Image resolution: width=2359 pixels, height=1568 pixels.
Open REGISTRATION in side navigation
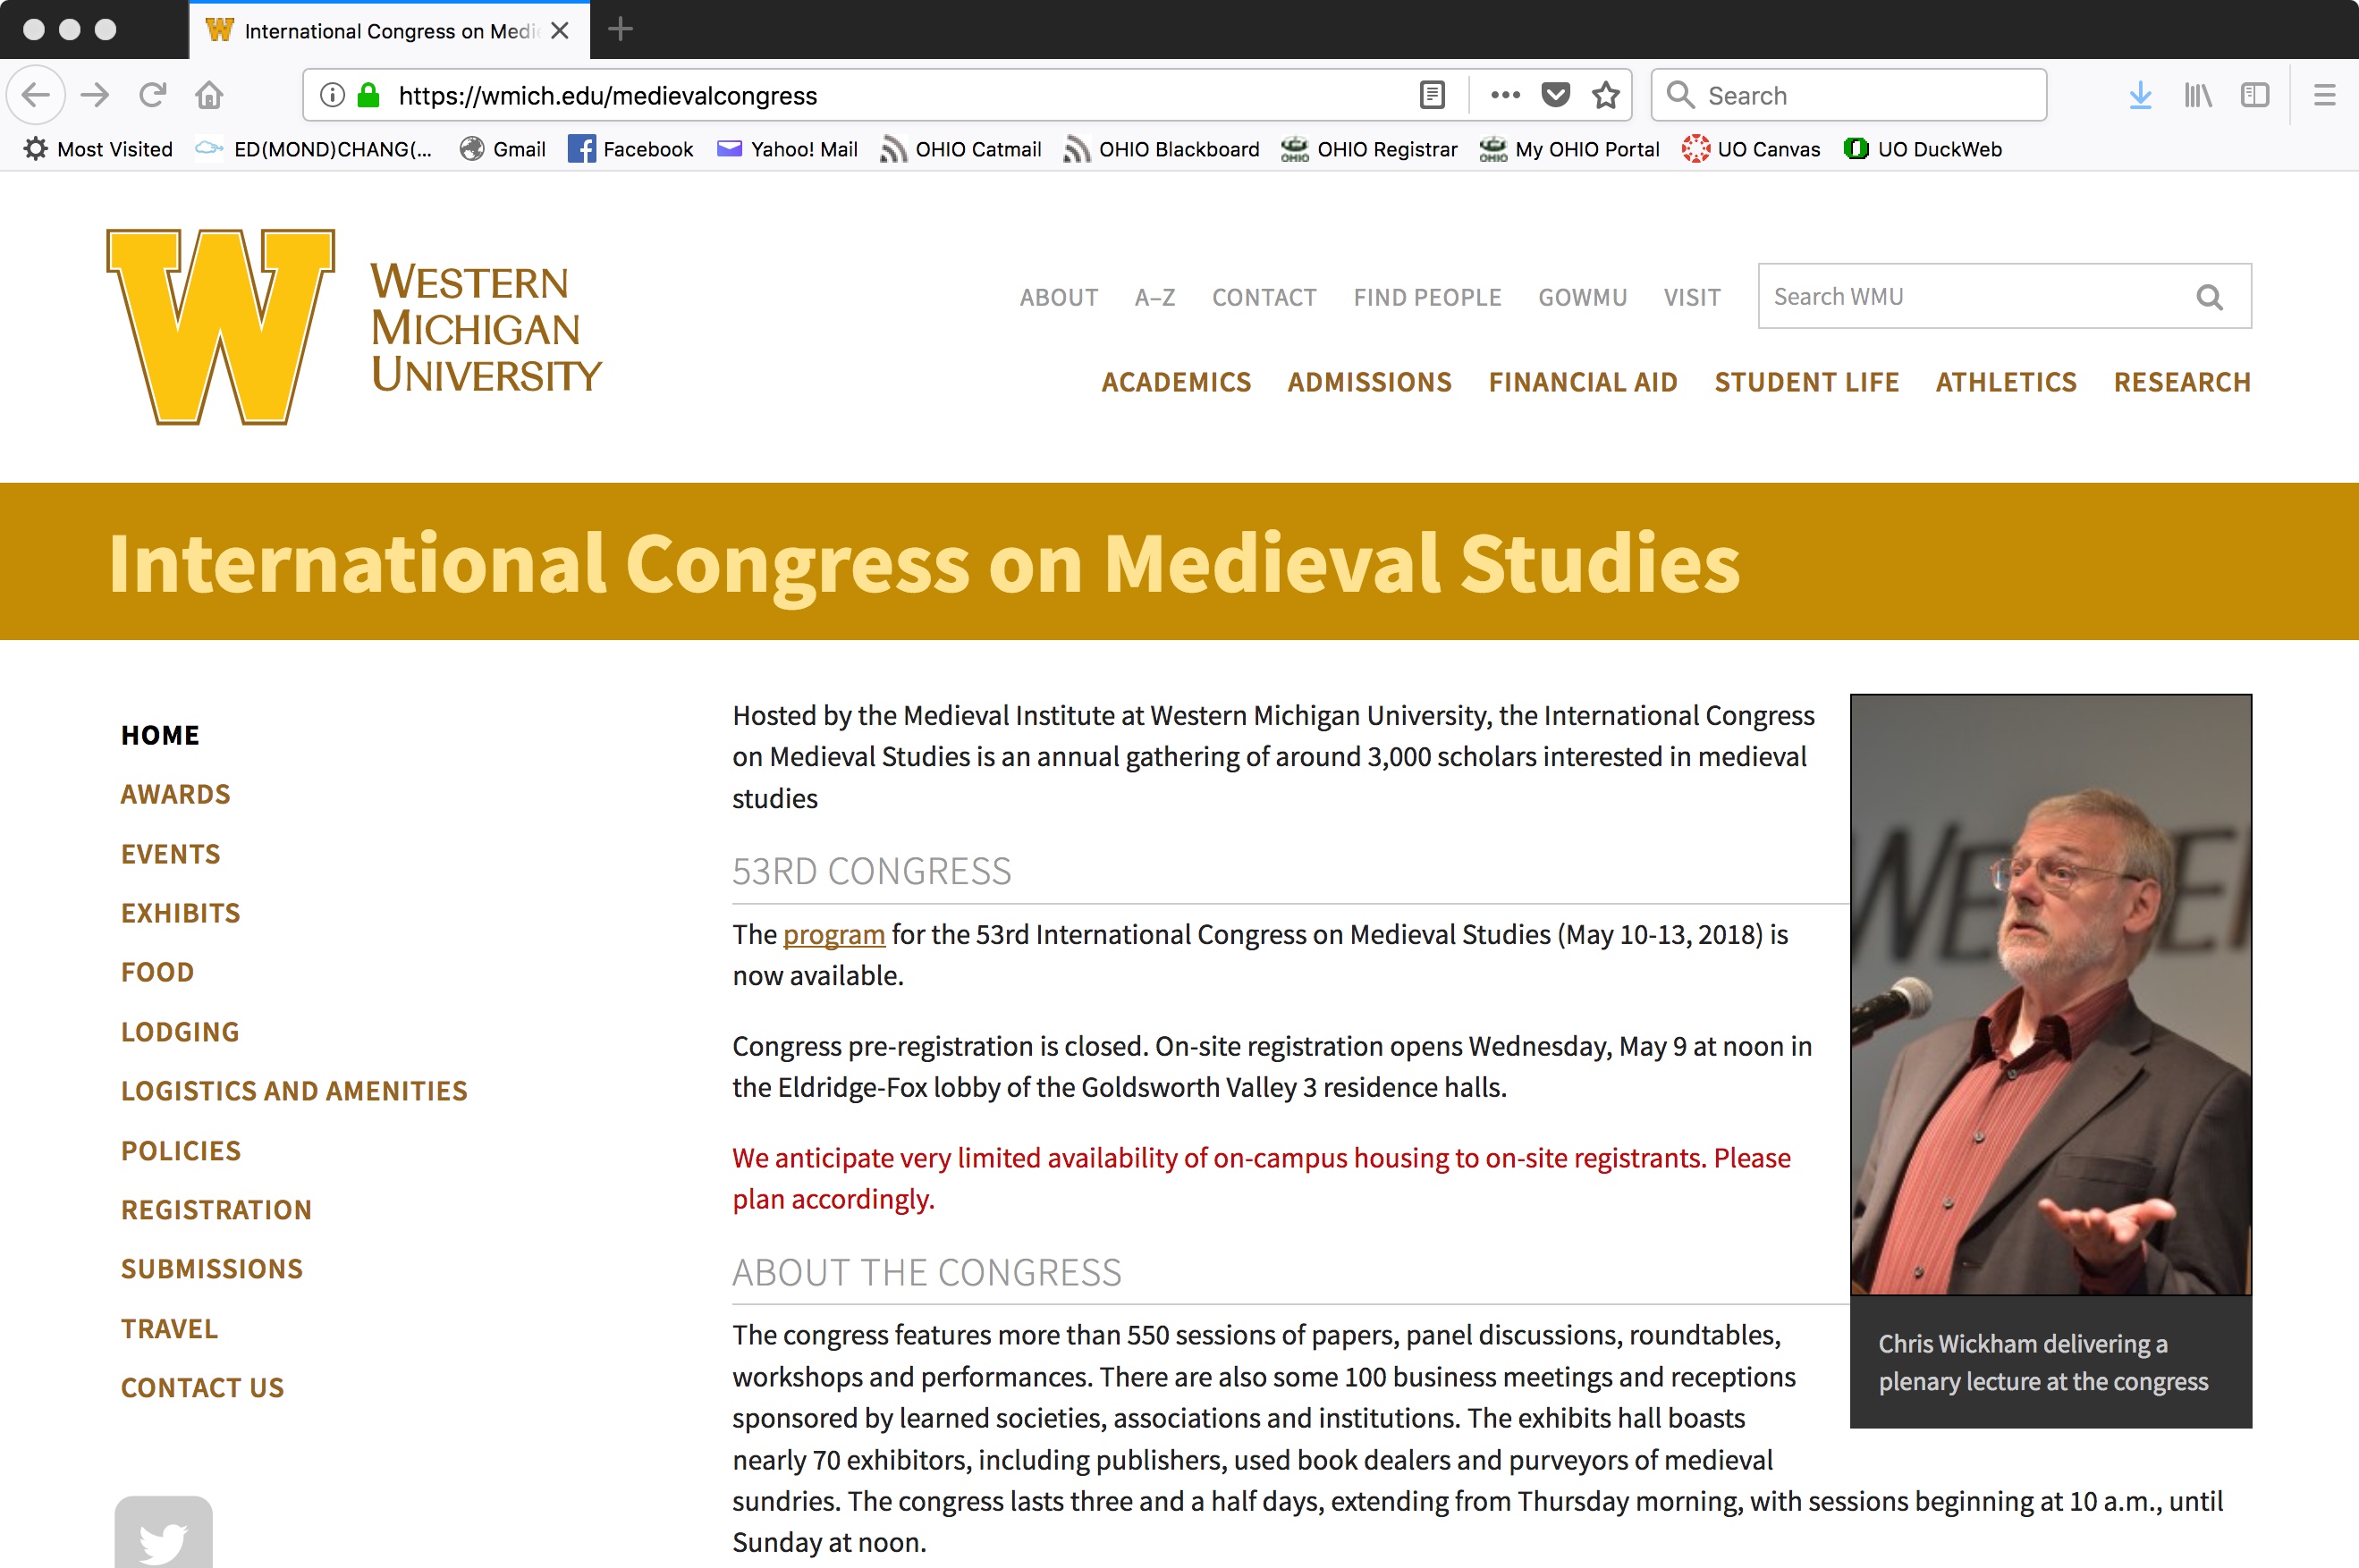tap(216, 1210)
